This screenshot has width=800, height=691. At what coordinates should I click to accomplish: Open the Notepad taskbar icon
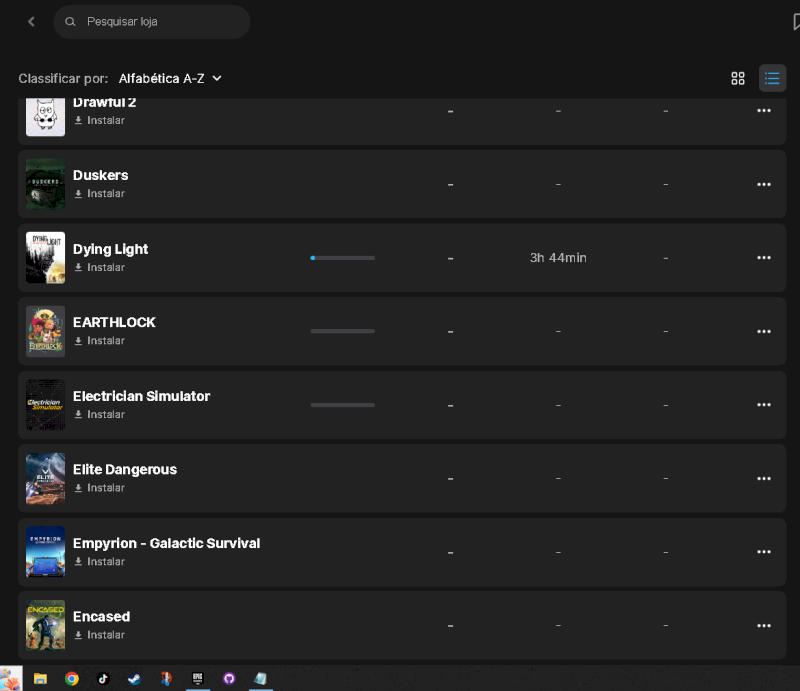tap(261, 678)
